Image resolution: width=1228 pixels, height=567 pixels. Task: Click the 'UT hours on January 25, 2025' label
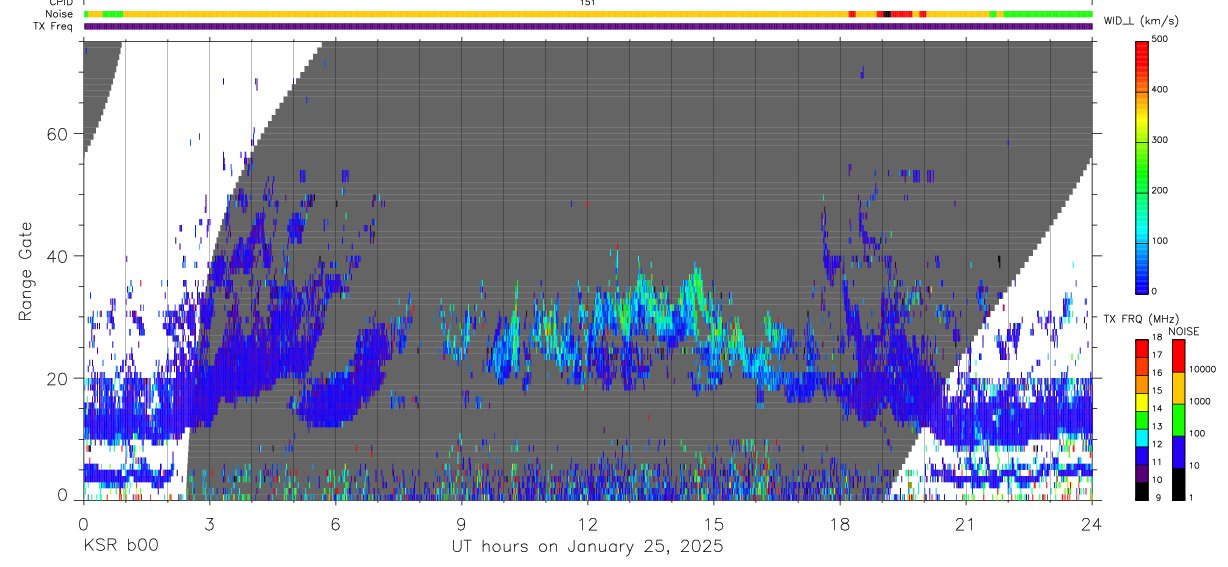587,546
